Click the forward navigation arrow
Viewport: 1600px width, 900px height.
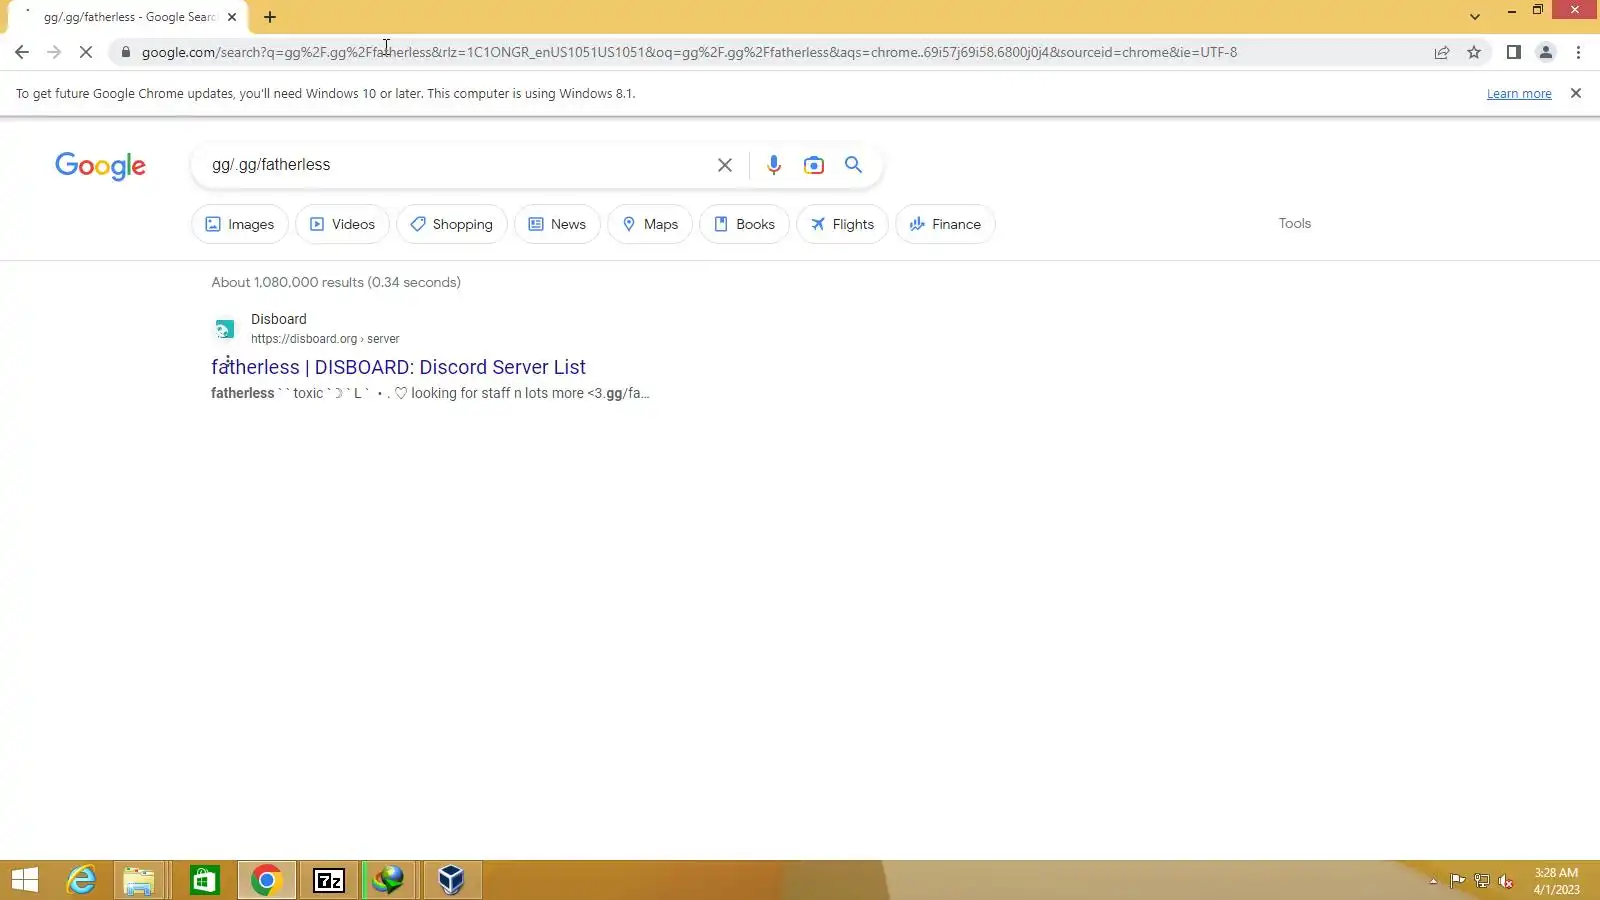[x=54, y=52]
